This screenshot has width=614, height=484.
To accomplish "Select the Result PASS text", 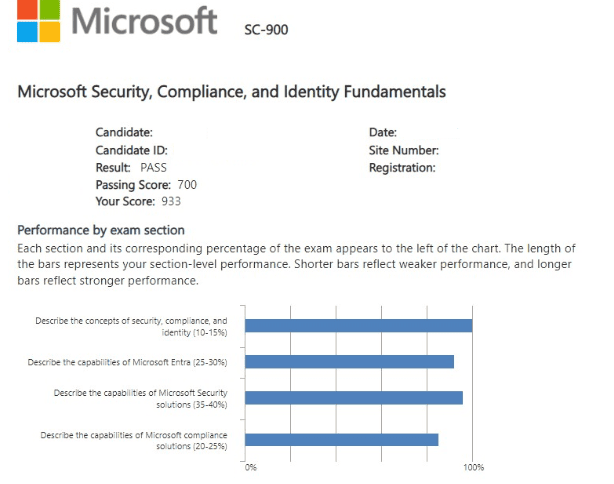I will (131, 168).
